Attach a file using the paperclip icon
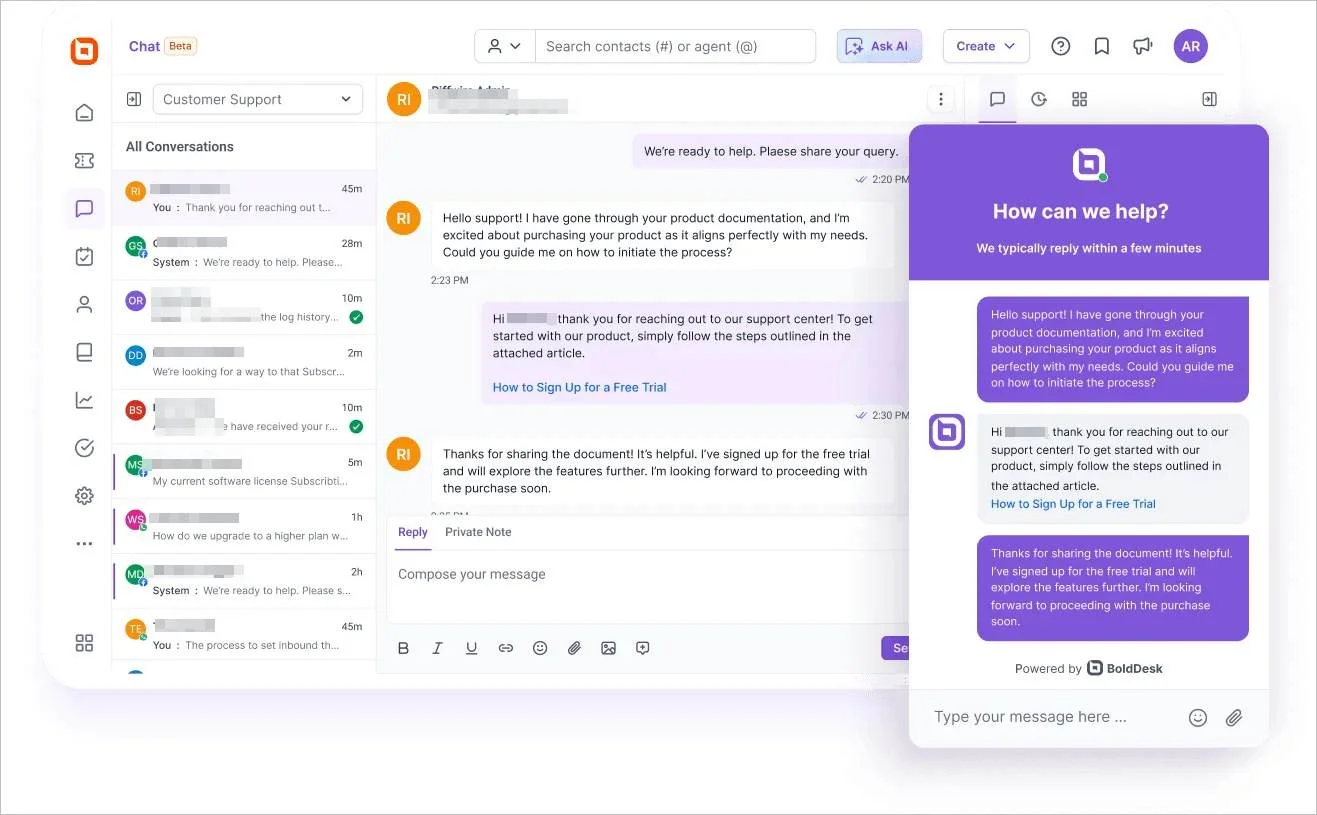The image size is (1317, 815). (x=574, y=647)
